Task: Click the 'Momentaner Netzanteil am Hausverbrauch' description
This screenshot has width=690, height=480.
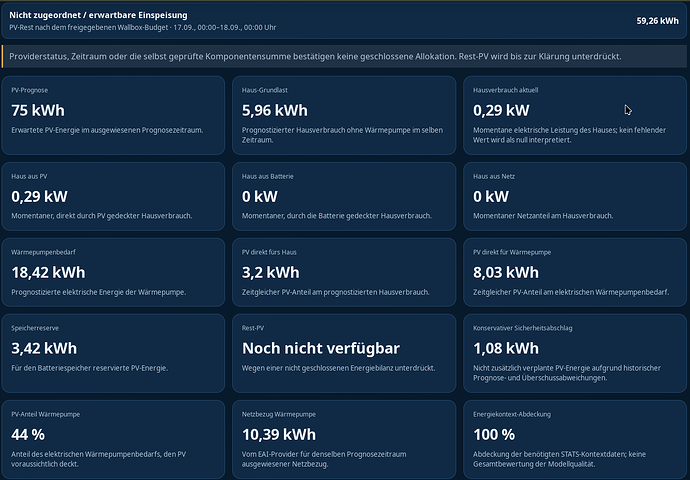Action: click(x=543, y=216)
